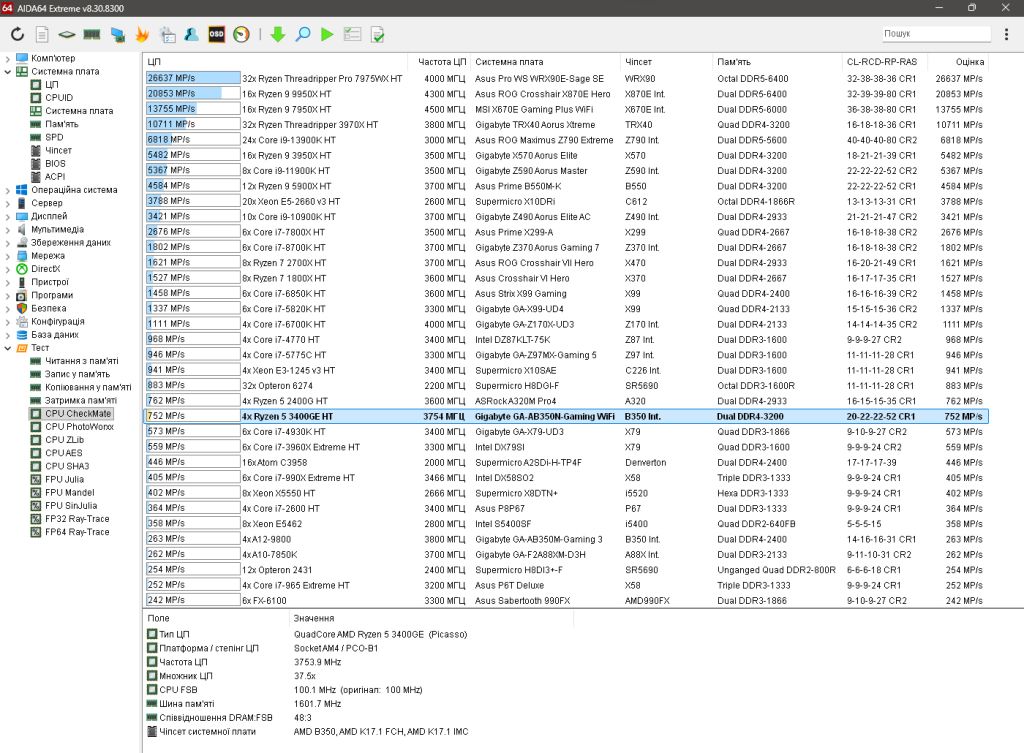Click the document with green checkmark icon

[x=377, y=34]
